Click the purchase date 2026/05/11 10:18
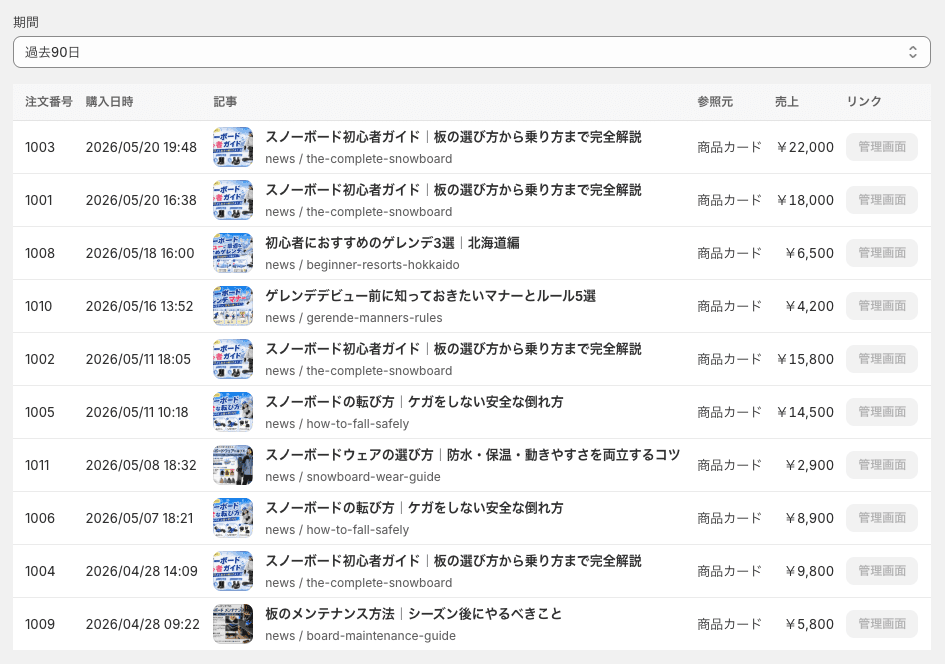Image resolution: width=945 pixels, height=664 pixels. tap(137, 412)
